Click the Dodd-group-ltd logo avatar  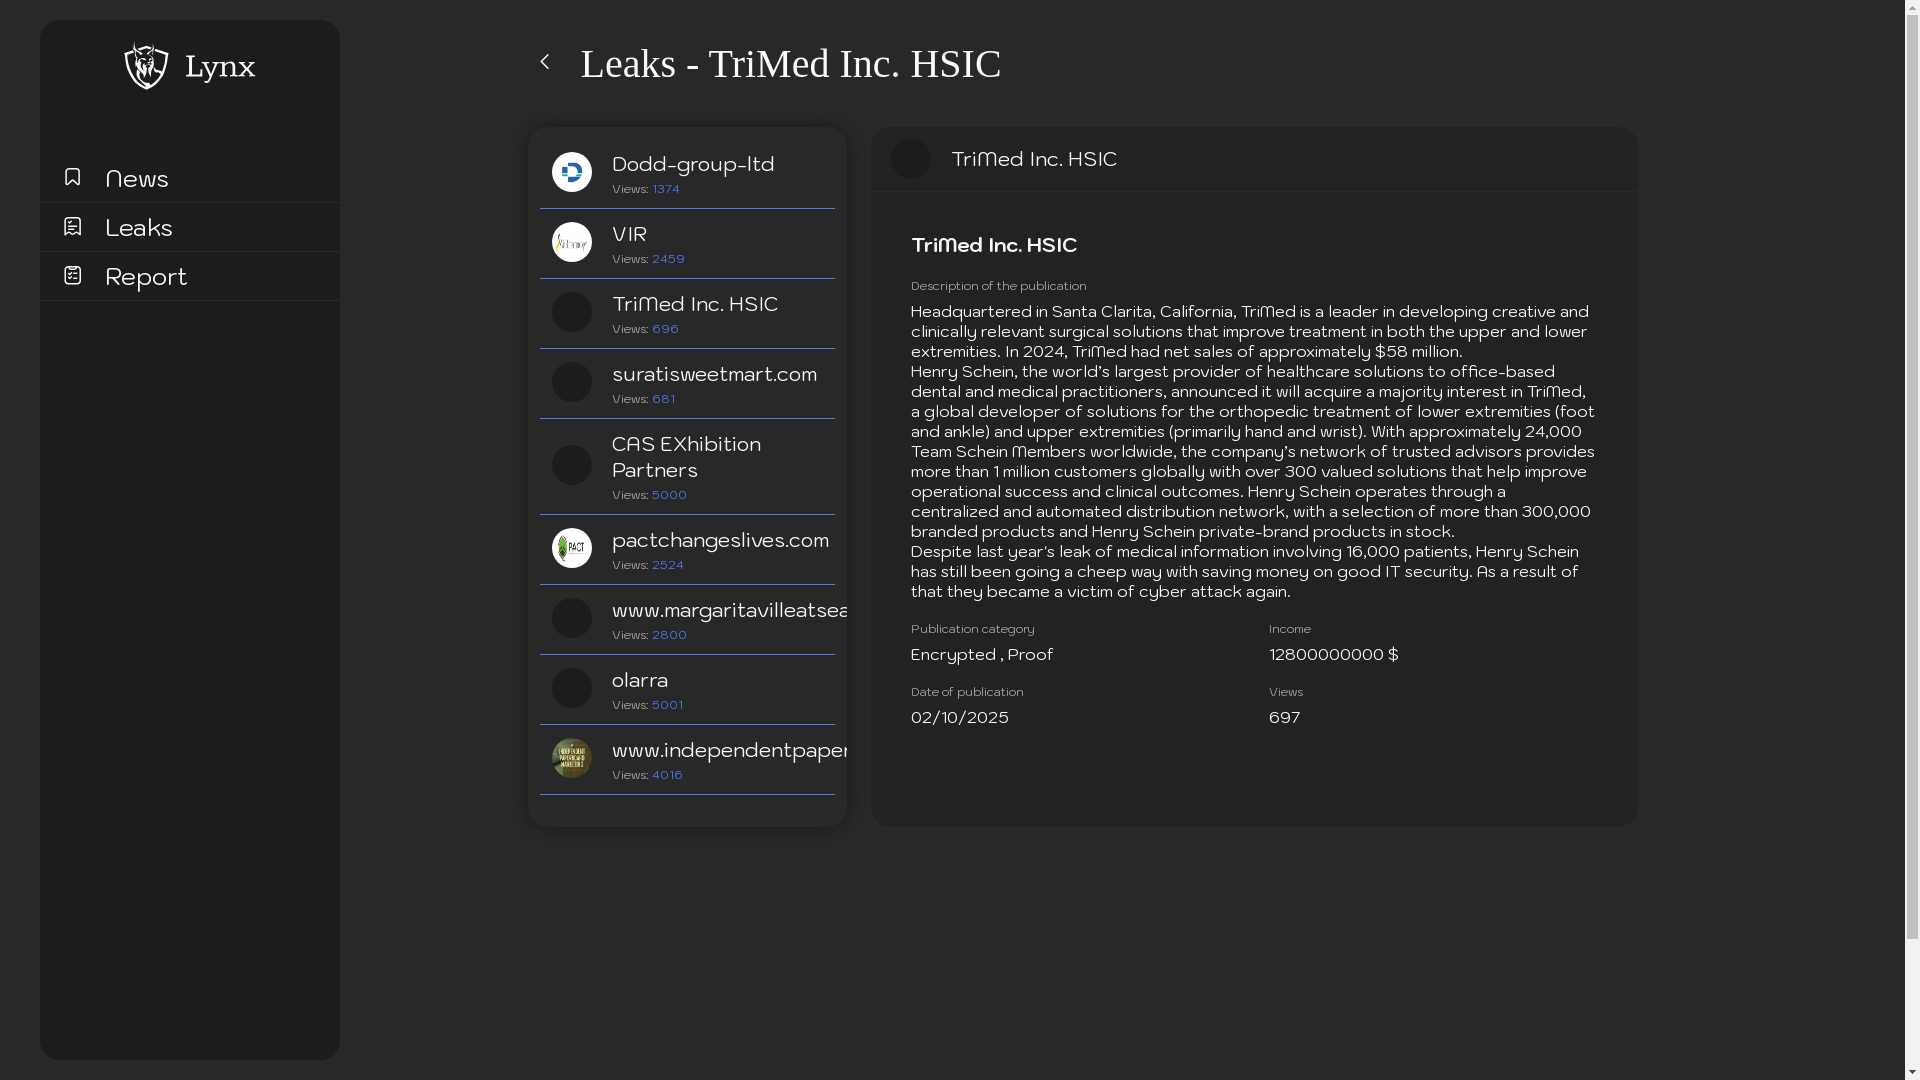point(571,172)
